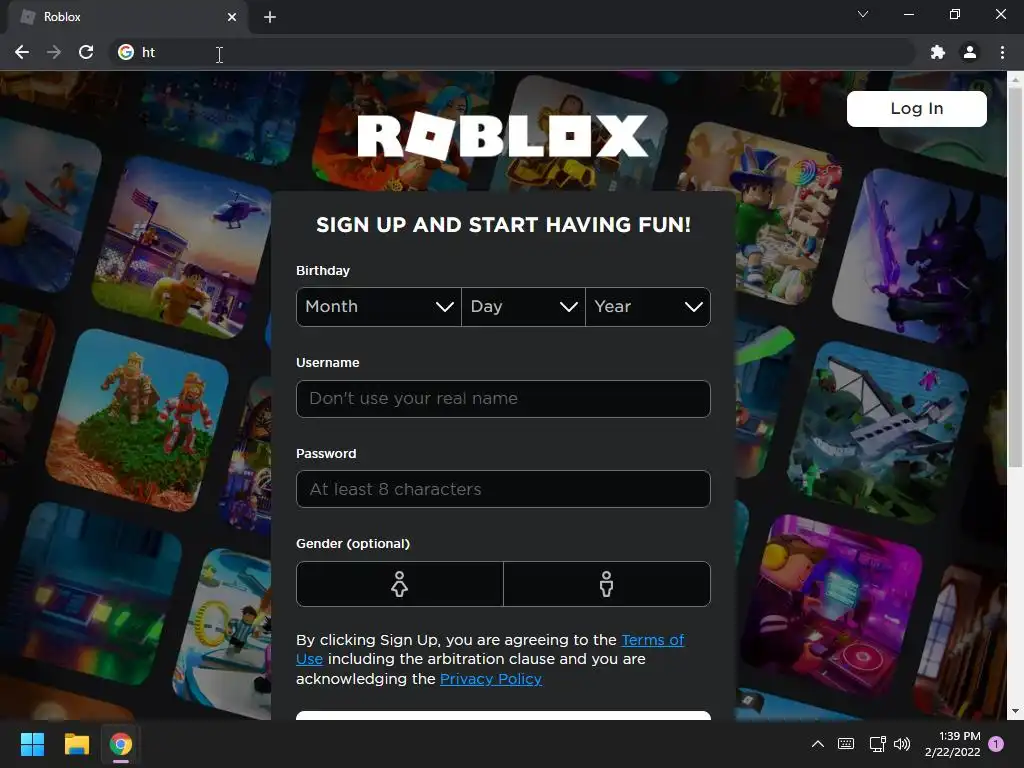Select the Roblox browser tab
The width and height of the screenshot is (1024, 768).
[x=127, y=17]
